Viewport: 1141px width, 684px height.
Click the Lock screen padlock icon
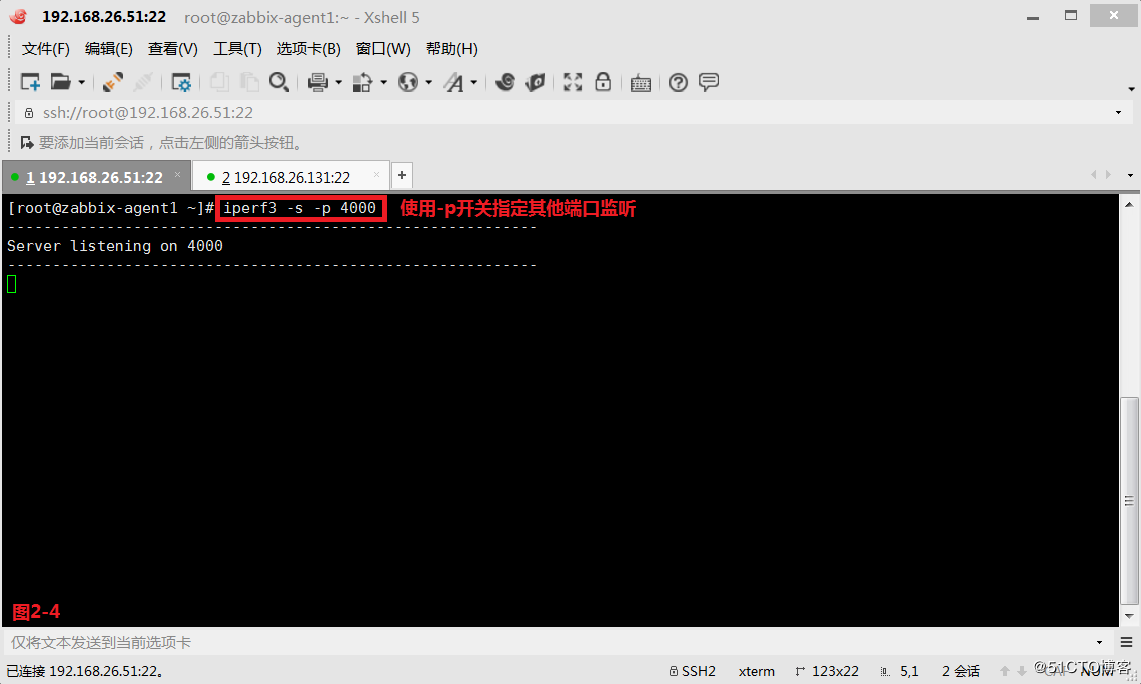coord(603,81)
